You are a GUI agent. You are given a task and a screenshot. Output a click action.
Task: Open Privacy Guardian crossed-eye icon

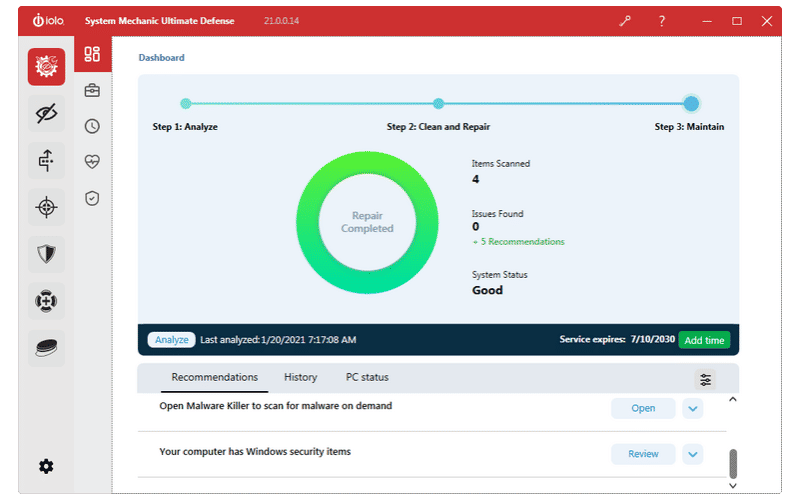point(46,113)
